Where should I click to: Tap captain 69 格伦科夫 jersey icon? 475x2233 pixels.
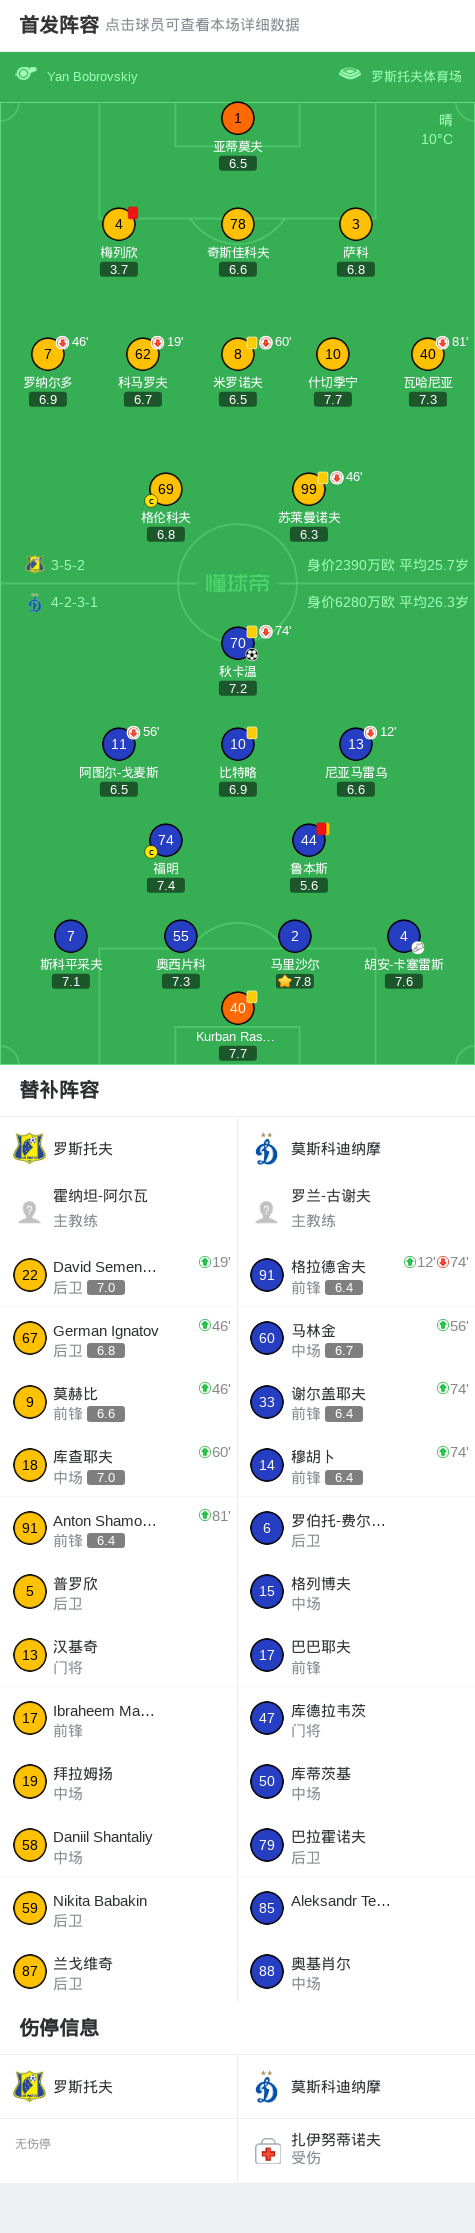(x=166, y=489)
